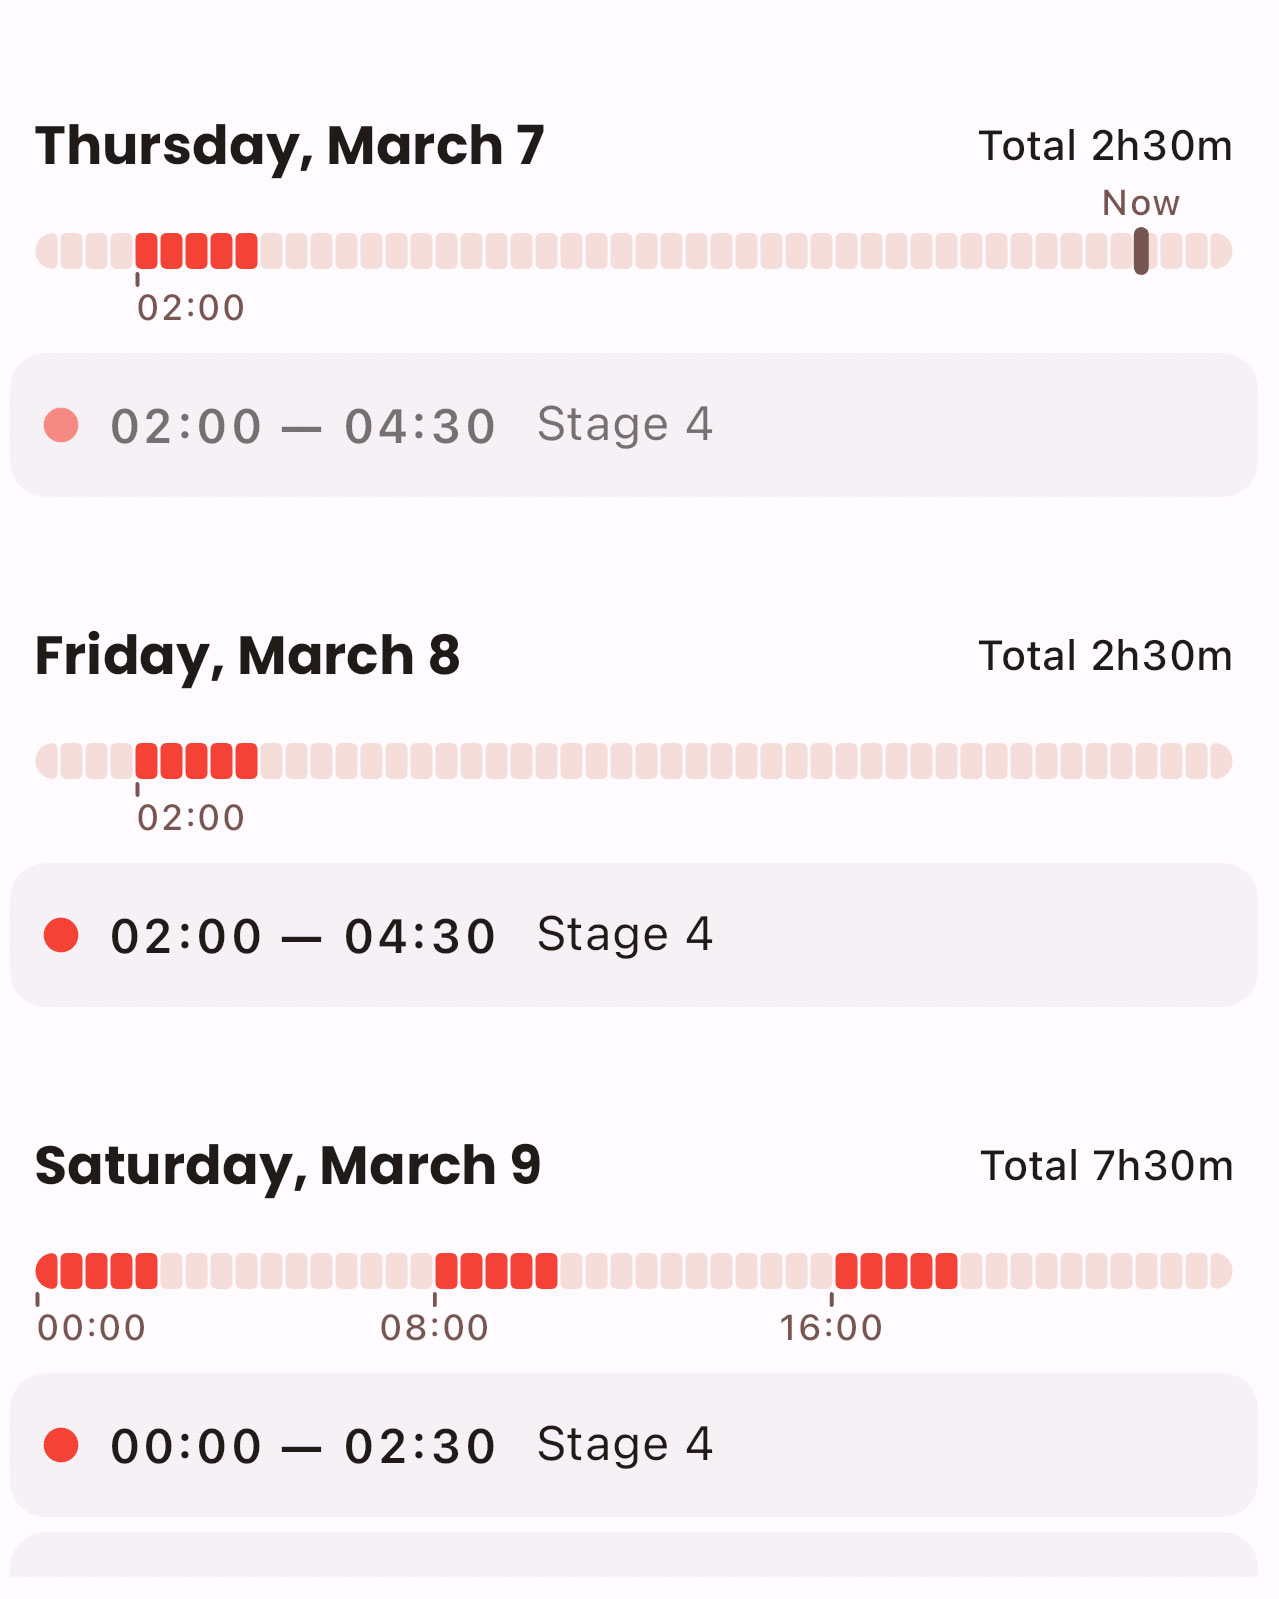Click Saturday's red block starting at 08:00
The height and width of the screenshot is (1599, 1279).
point(496,1271)
